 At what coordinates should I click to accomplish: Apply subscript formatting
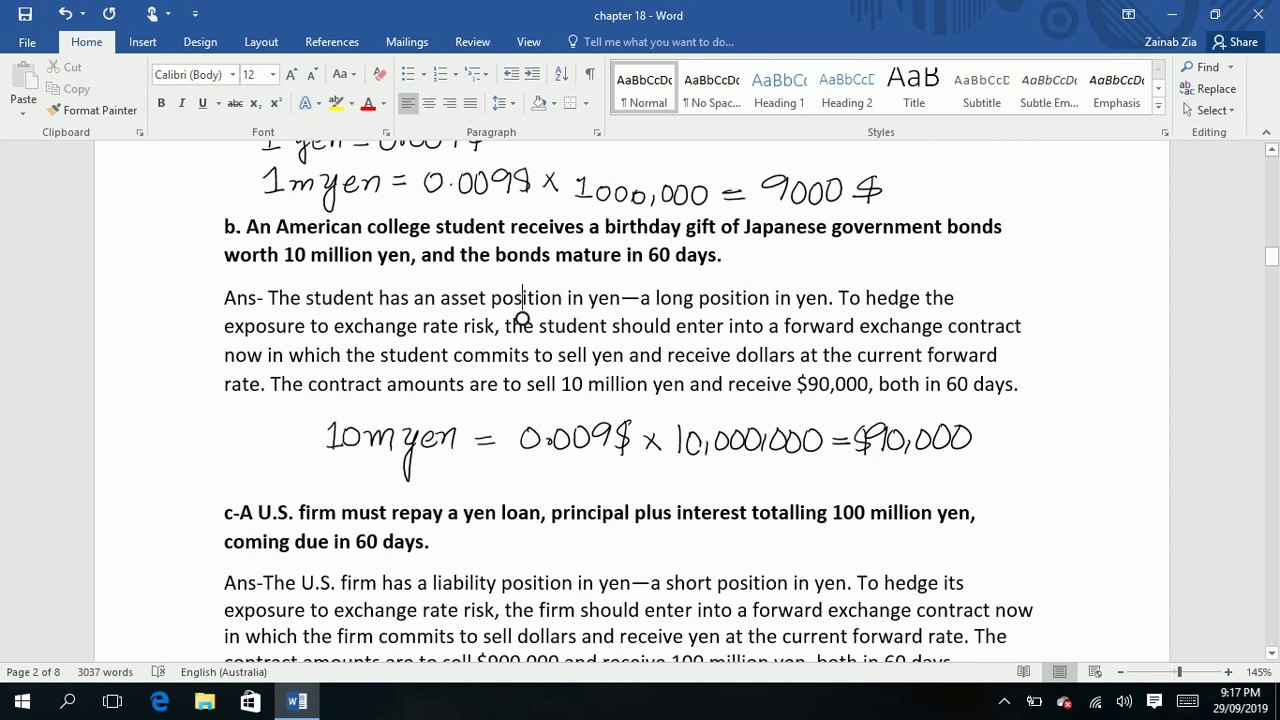coord(256,103)
